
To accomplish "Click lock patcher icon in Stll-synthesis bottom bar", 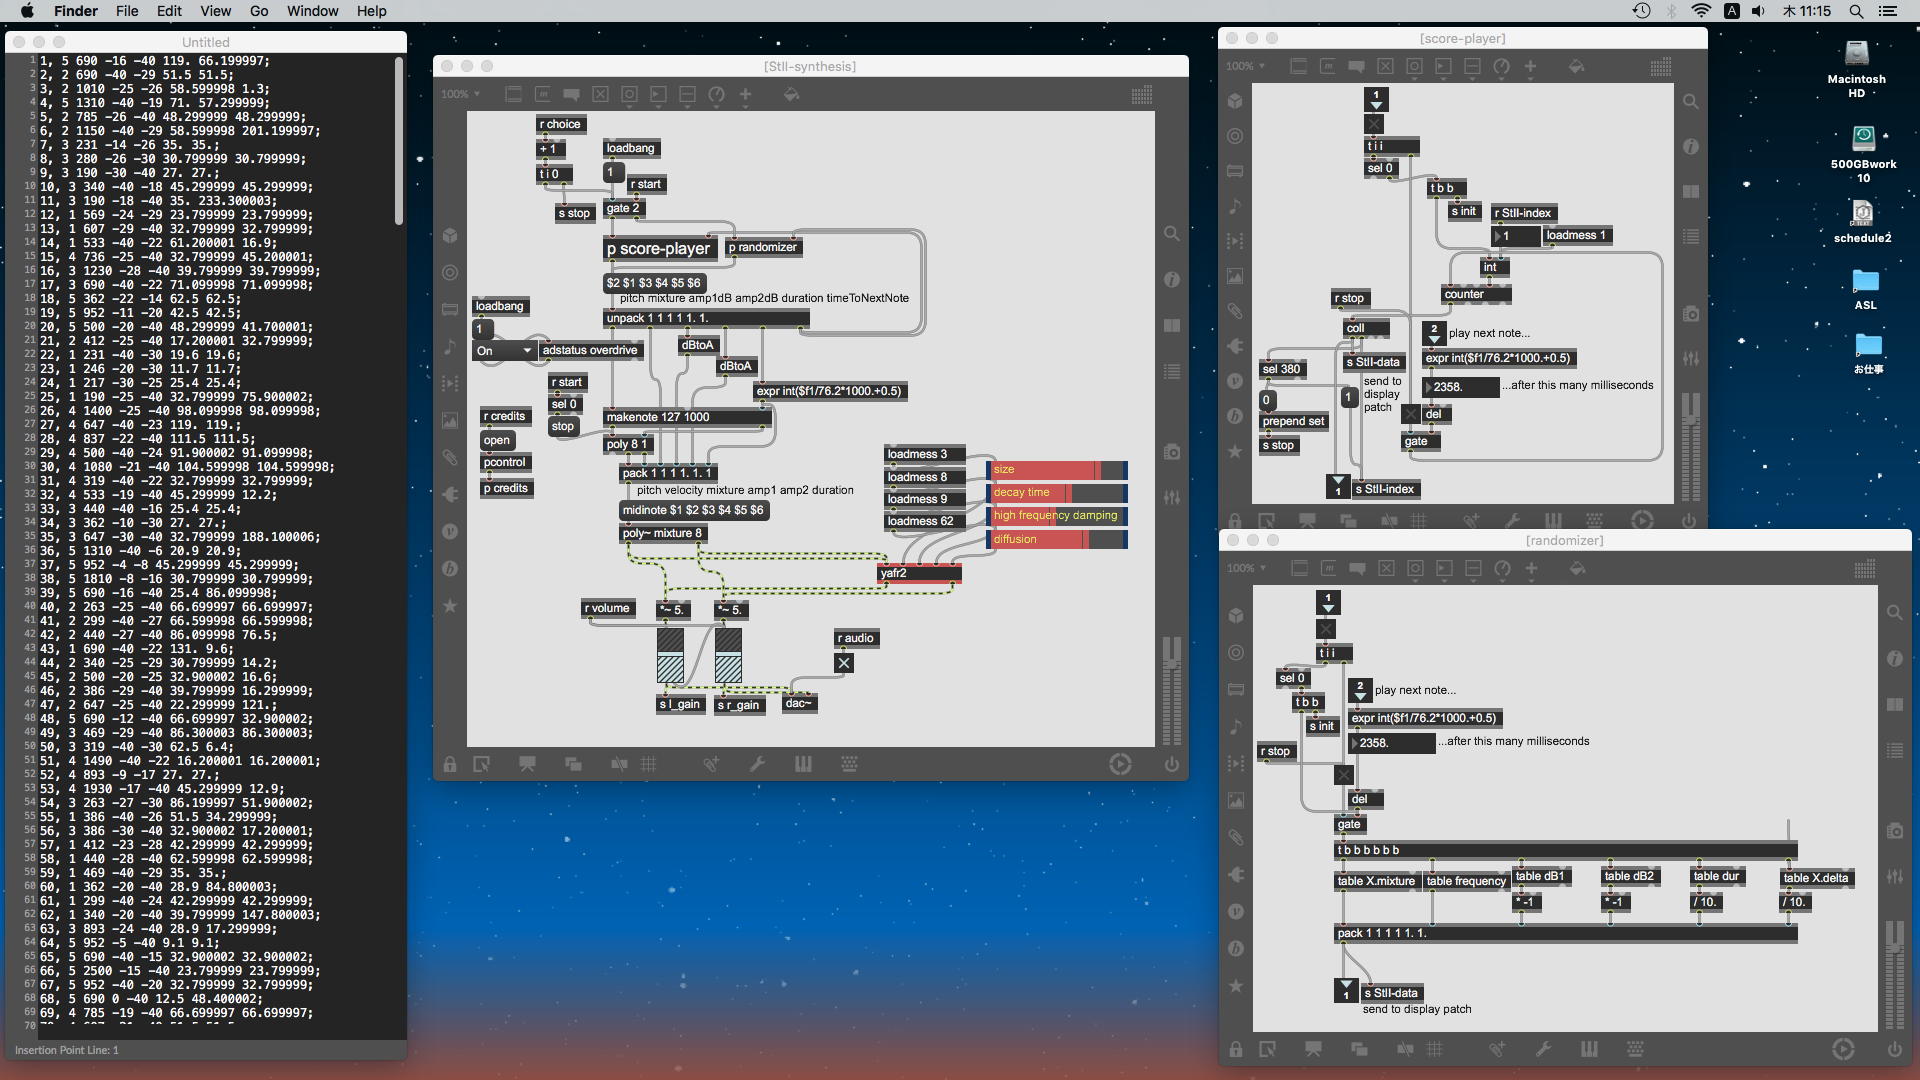I will (450, 764).
